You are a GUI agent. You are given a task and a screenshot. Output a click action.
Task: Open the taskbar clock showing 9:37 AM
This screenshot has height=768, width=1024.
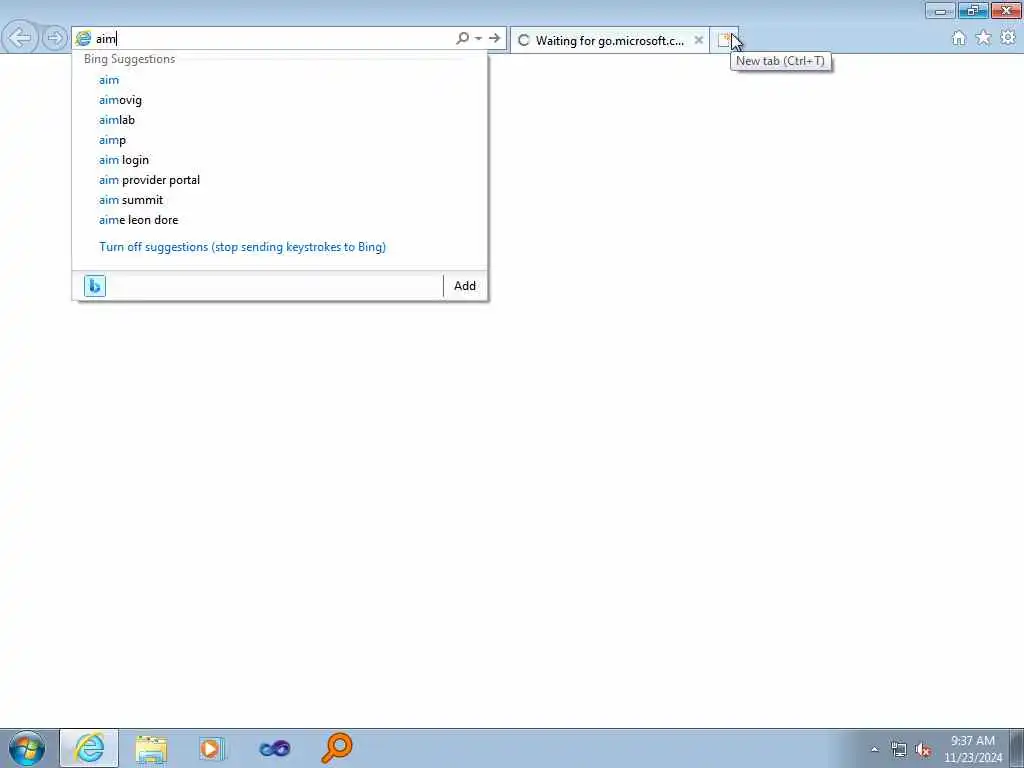click(x=973, y=749)
